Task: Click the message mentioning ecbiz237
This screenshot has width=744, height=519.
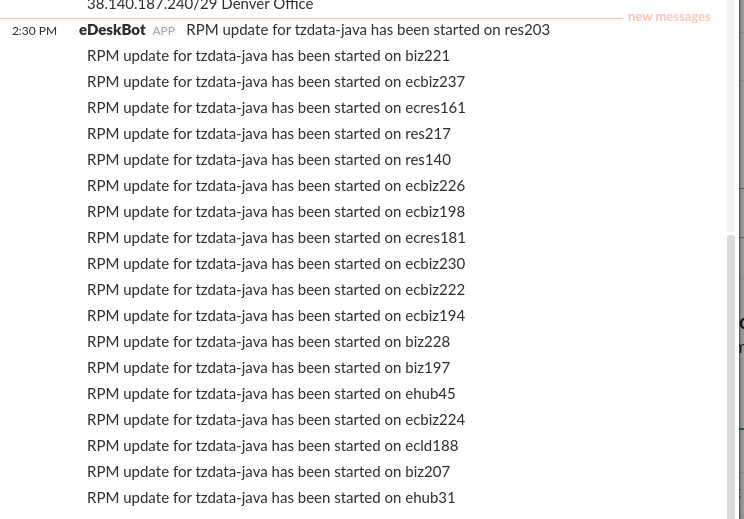Action: [x=275, y=82]
